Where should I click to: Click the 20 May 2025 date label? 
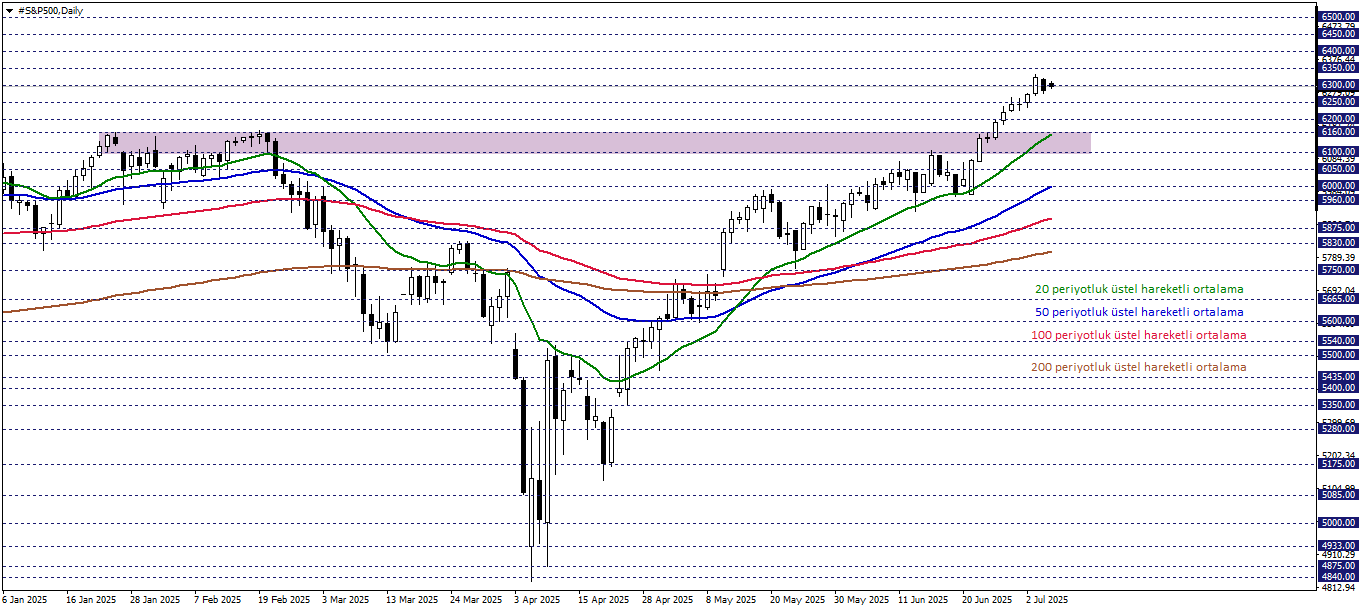[797, 600]
